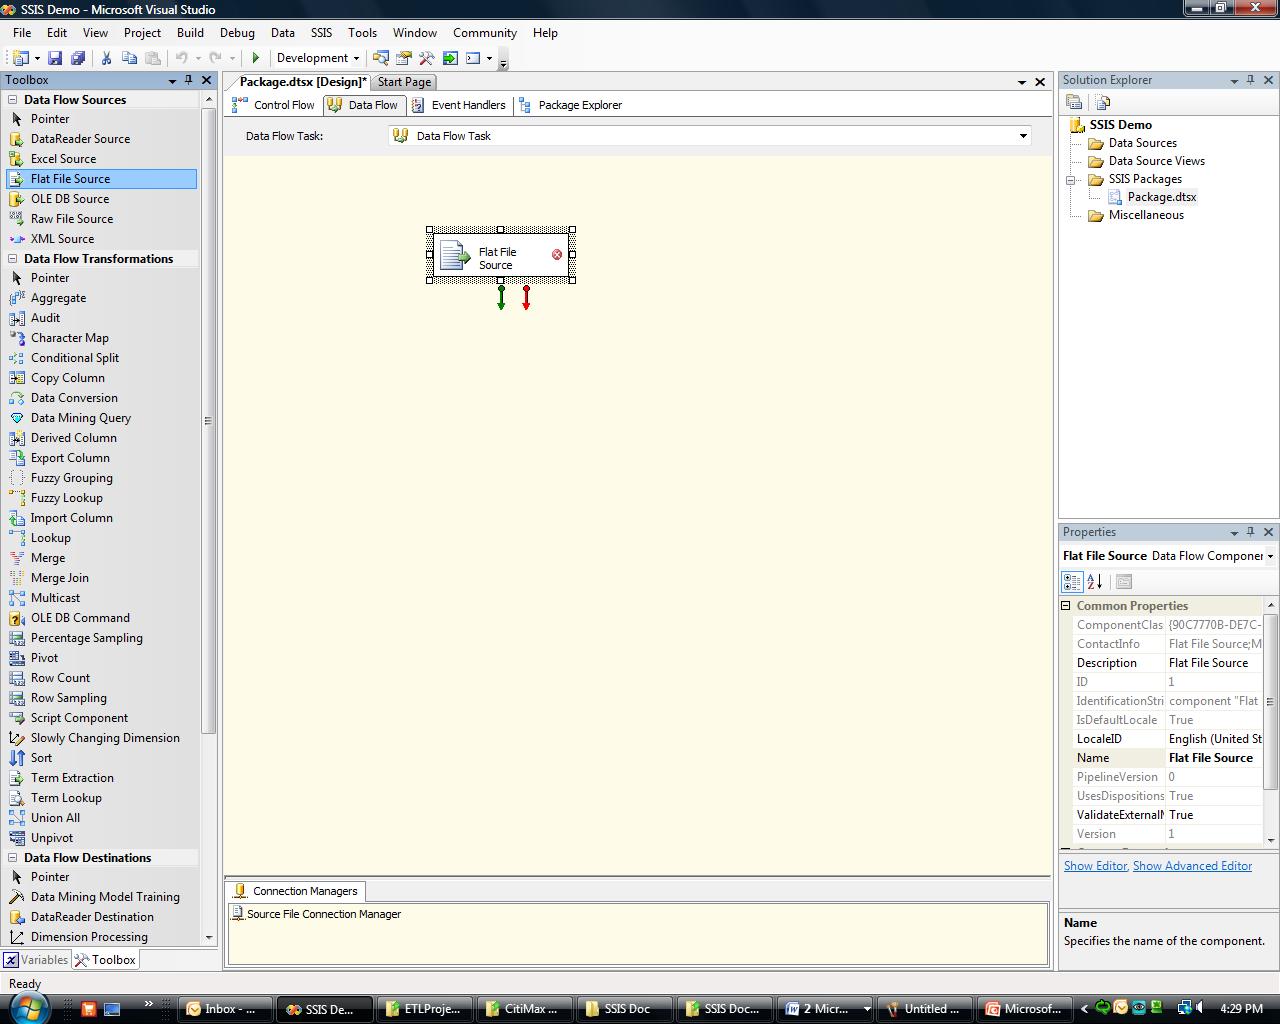Screen dimensions: 1280x1024
Task: Select the OLE DB Source toolbox item
Action: [x=69, y=199]
